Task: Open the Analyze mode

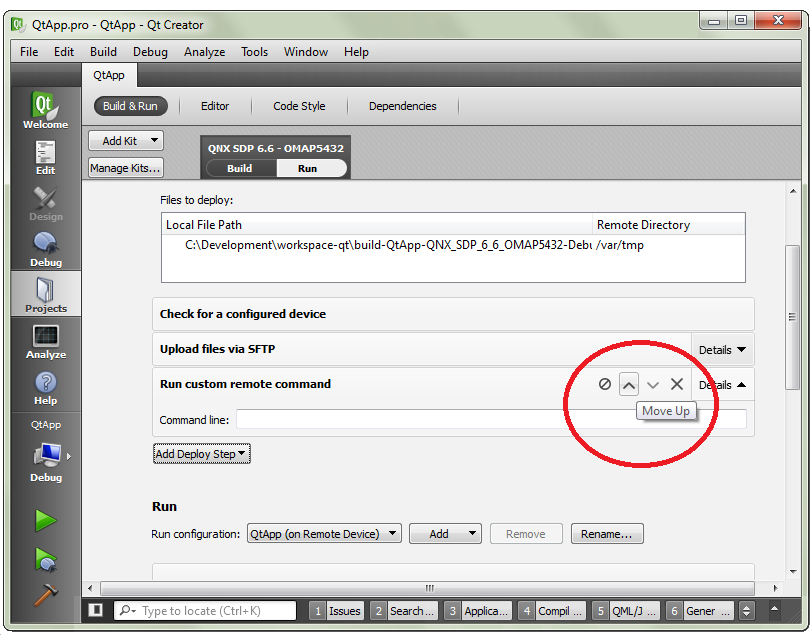Action: [x=45, y=341]
